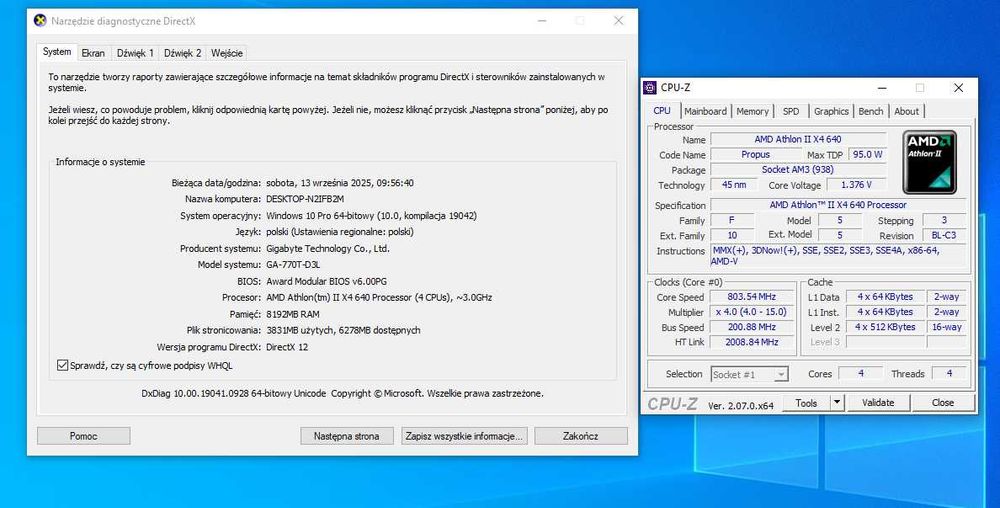
Task: Click the DirectX 12 version text
Action: (x=287, y=347)
